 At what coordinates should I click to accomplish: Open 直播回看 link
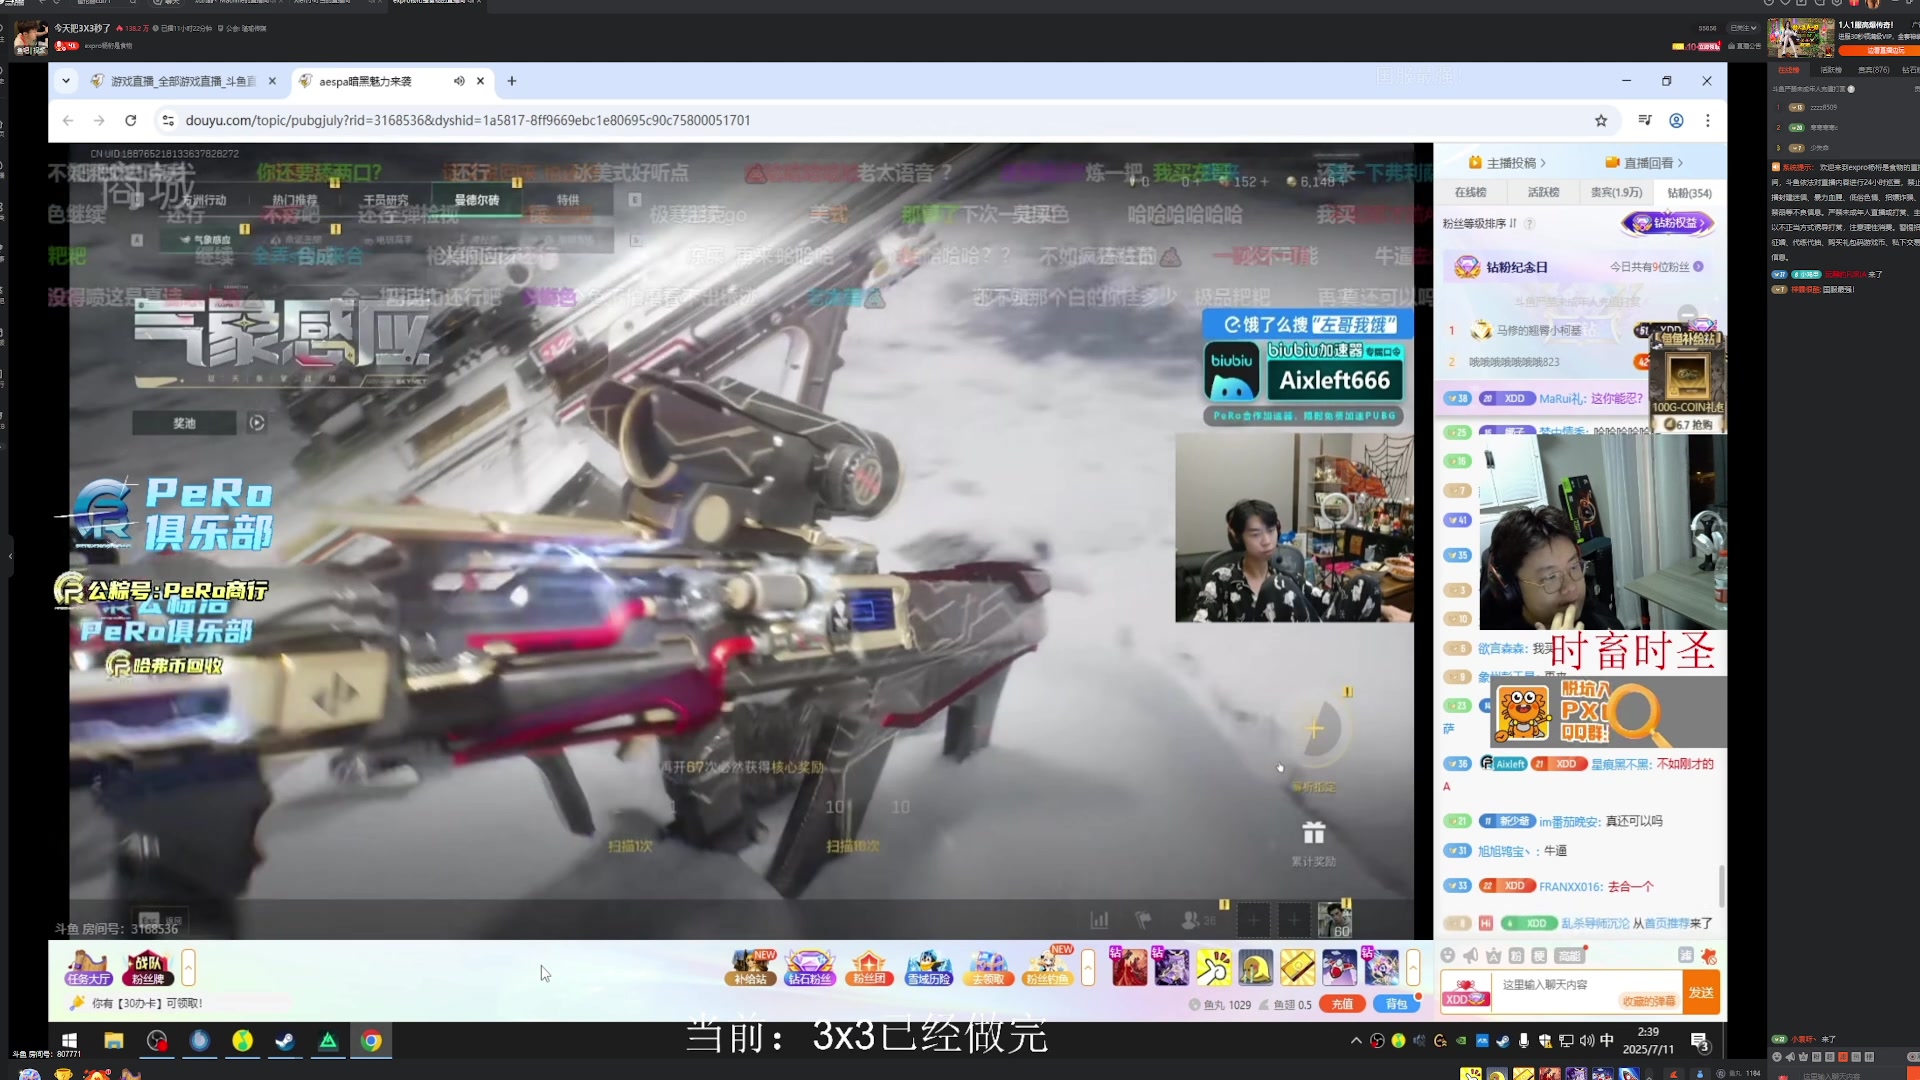[x=1644, y=163]
